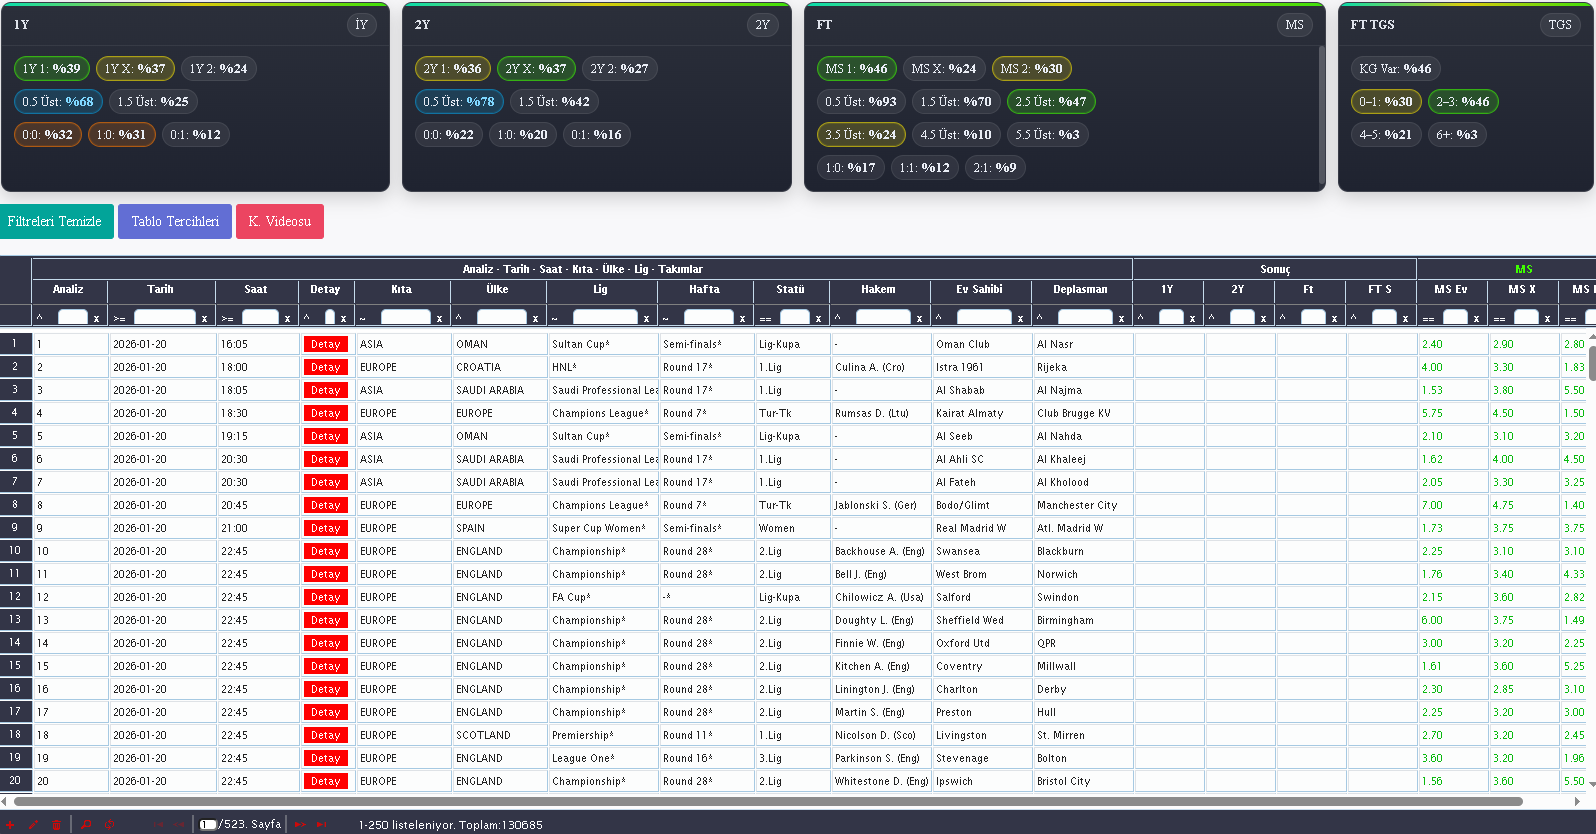The image size is (1596, 834).
Task: Toggle the 2.5 Üst: %47 filter chip
Action: [x=1050, y=102]
